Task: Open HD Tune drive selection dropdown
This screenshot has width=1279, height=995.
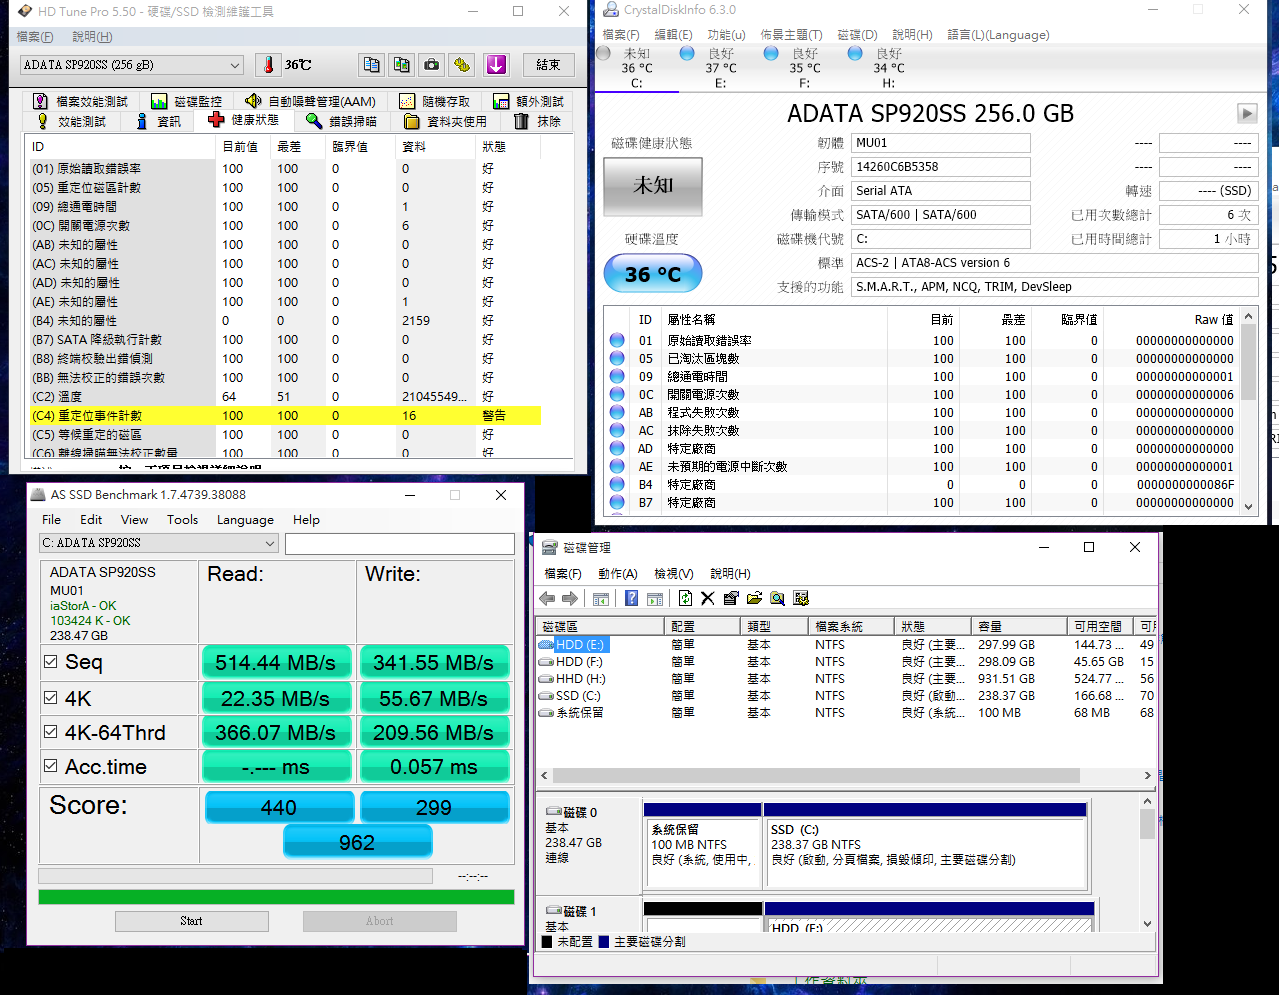Action: 131,65
